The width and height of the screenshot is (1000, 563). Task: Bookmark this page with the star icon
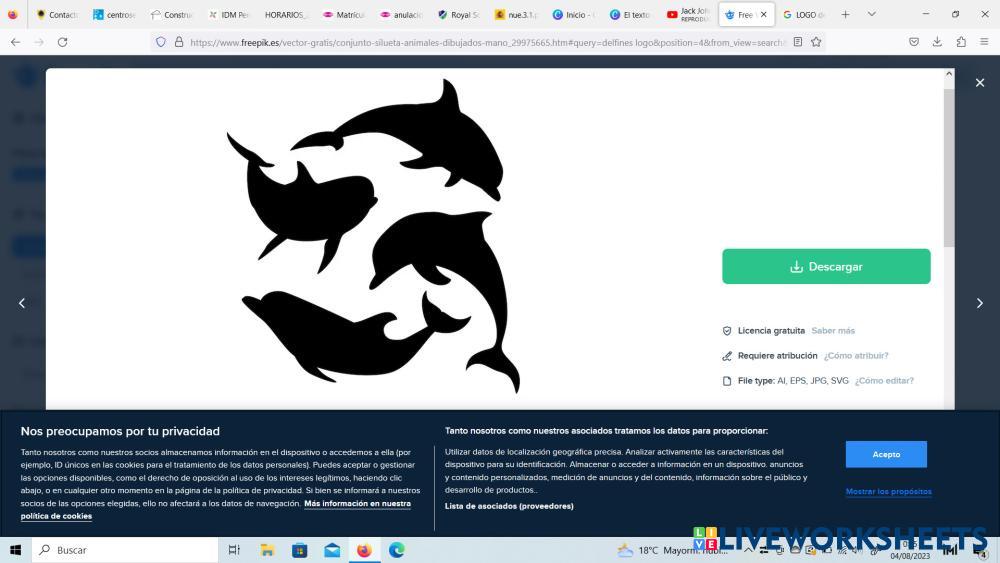point(816,42)
